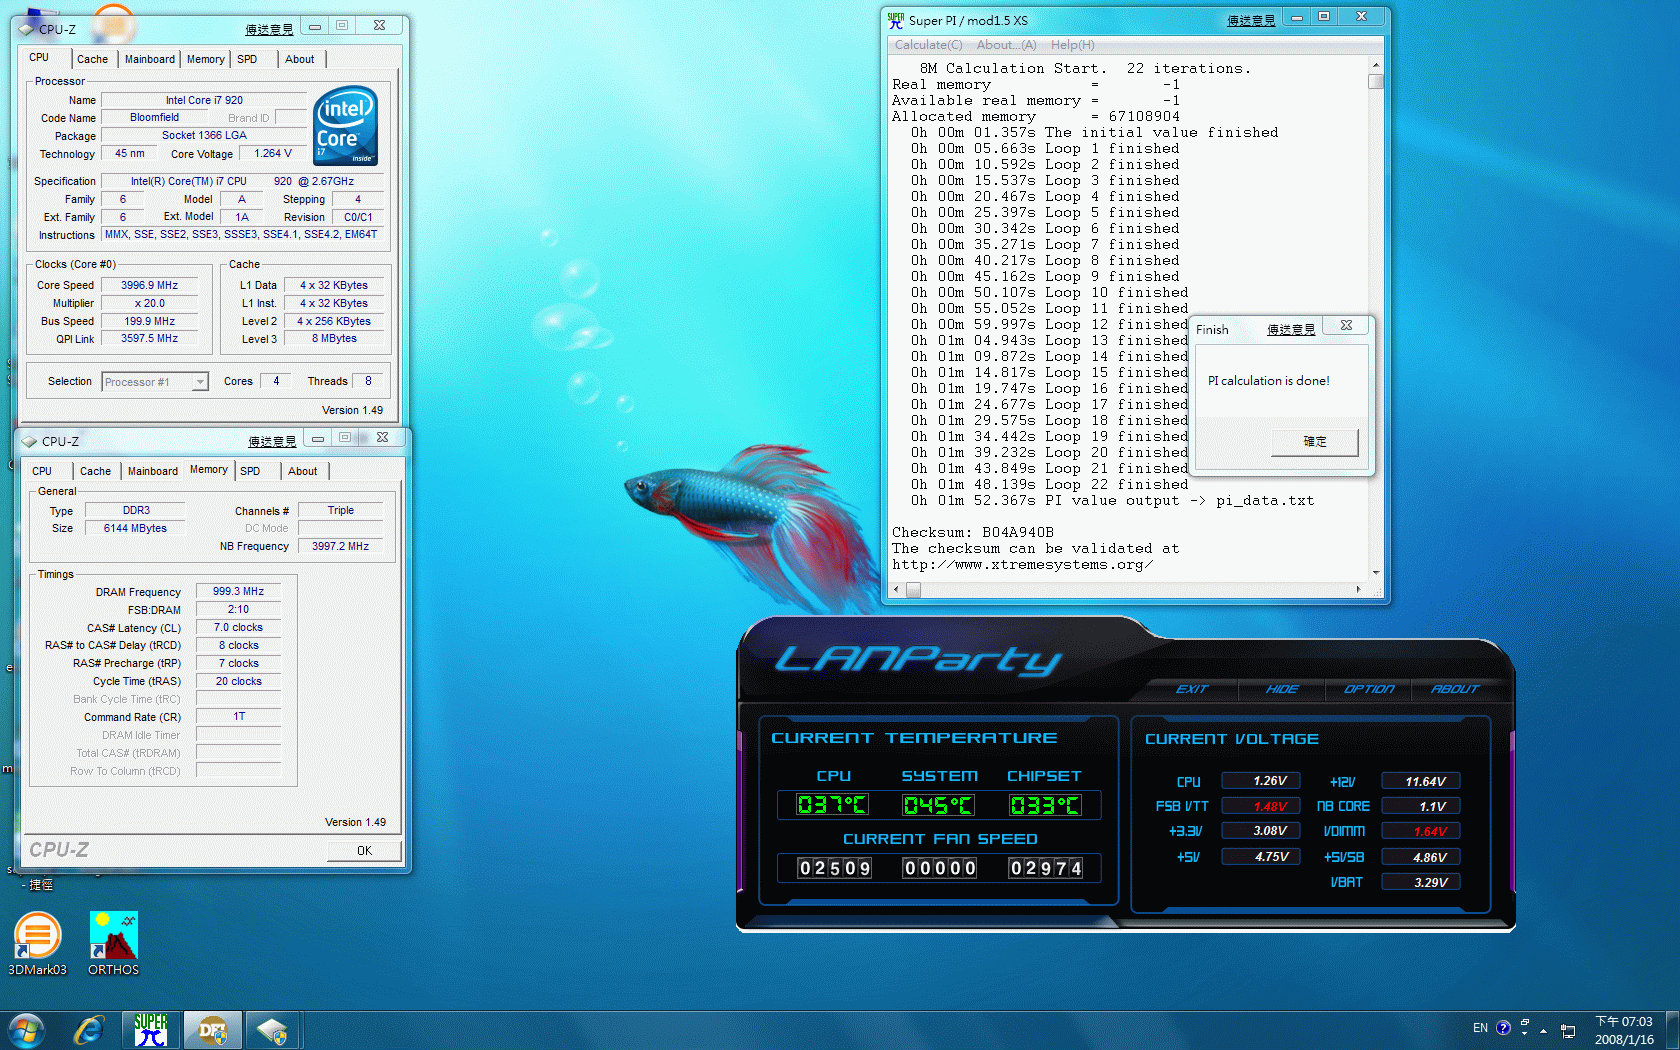Click send feedback link in lower CPU-Z

tap(273, 441)
